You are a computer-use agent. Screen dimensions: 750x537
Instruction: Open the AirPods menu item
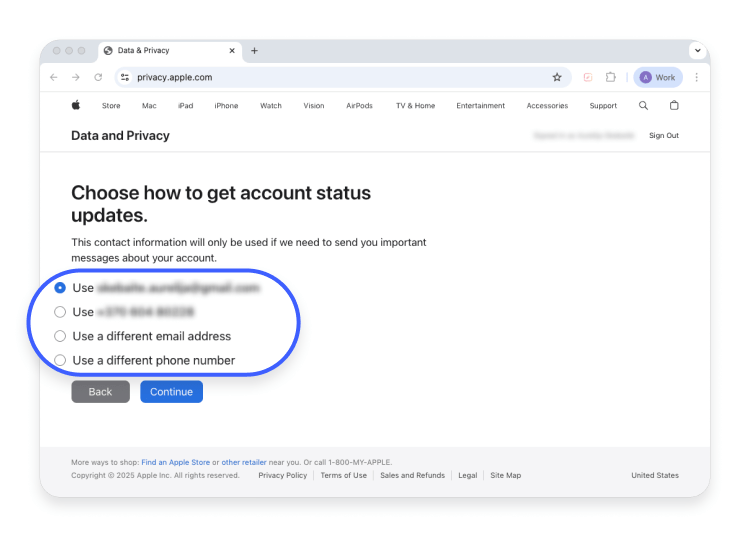pyautogui.click(x=359, y=106)
